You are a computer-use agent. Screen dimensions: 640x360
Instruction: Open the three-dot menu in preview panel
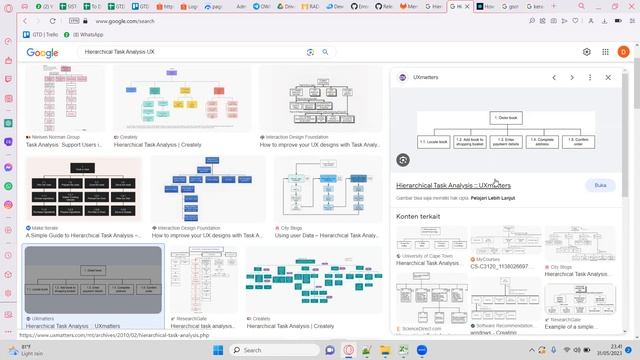(x=590, y=78)
